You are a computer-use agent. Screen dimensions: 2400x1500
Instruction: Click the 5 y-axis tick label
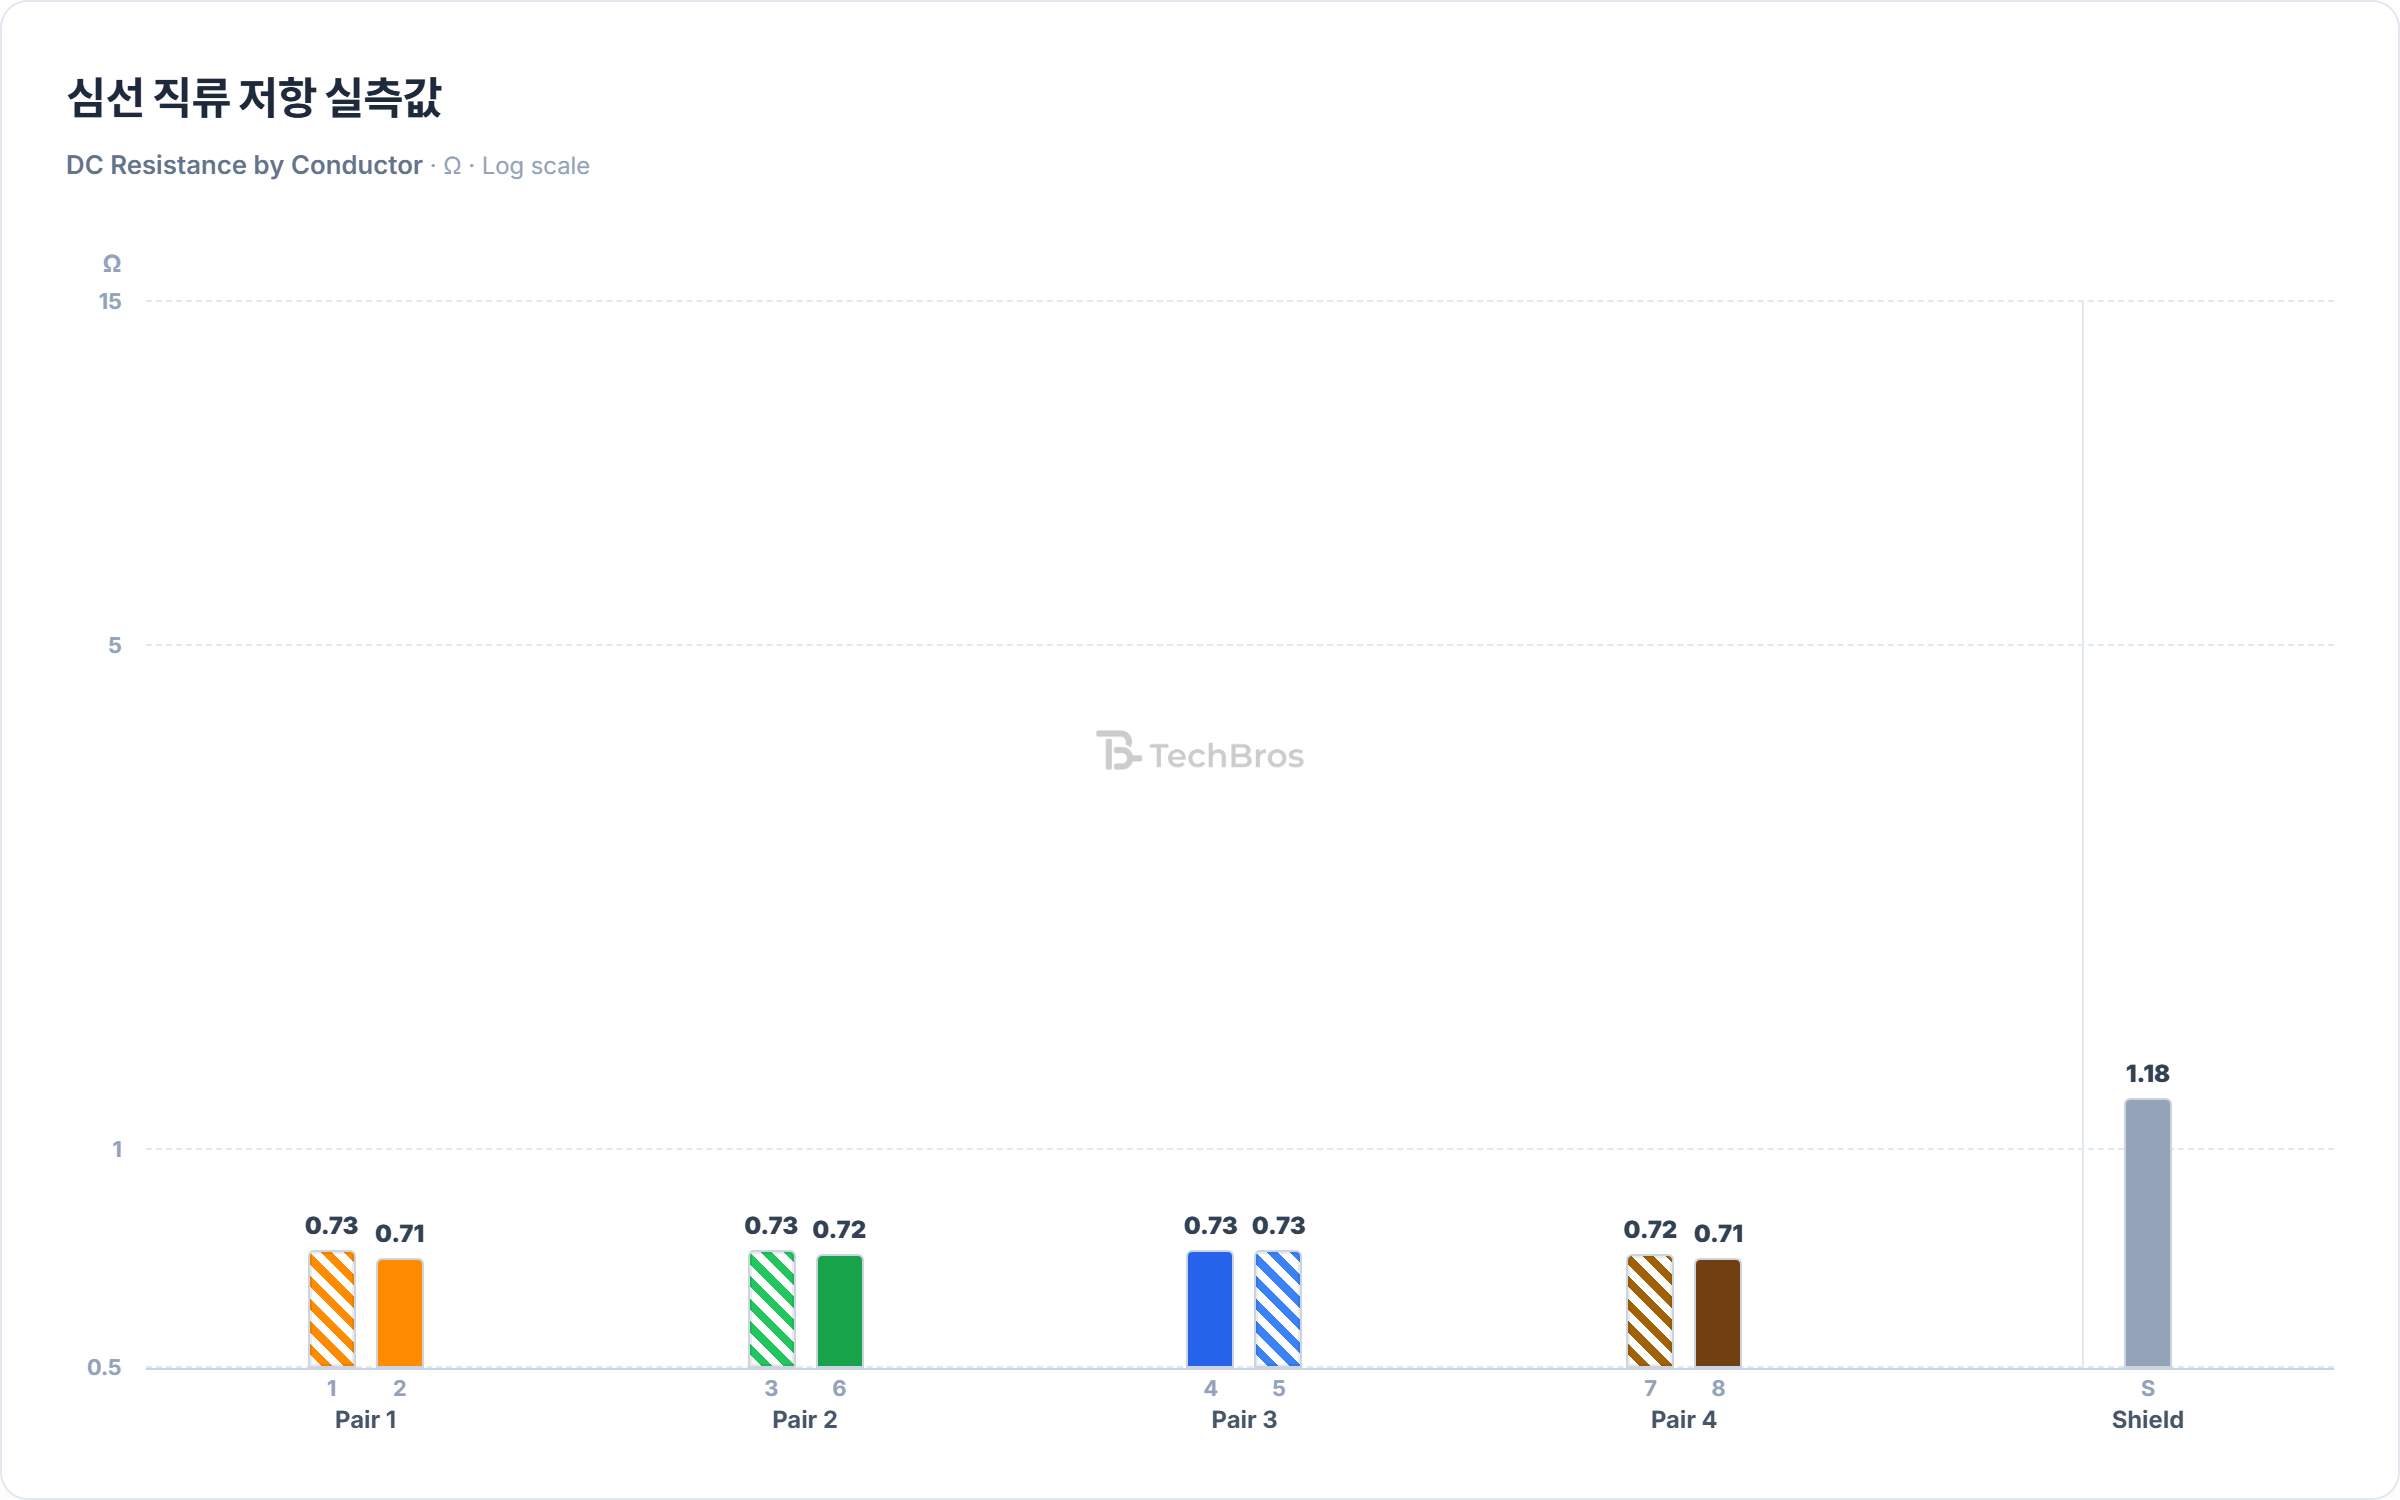115,646
